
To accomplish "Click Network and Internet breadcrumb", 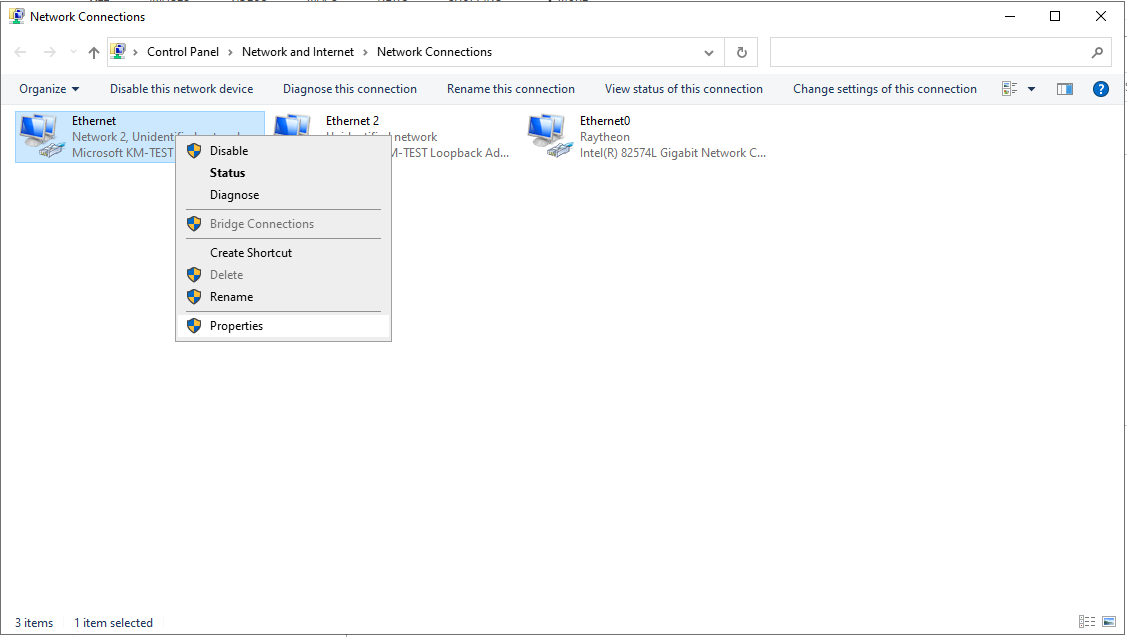I will pyautogui.click(x=298, y=52).
